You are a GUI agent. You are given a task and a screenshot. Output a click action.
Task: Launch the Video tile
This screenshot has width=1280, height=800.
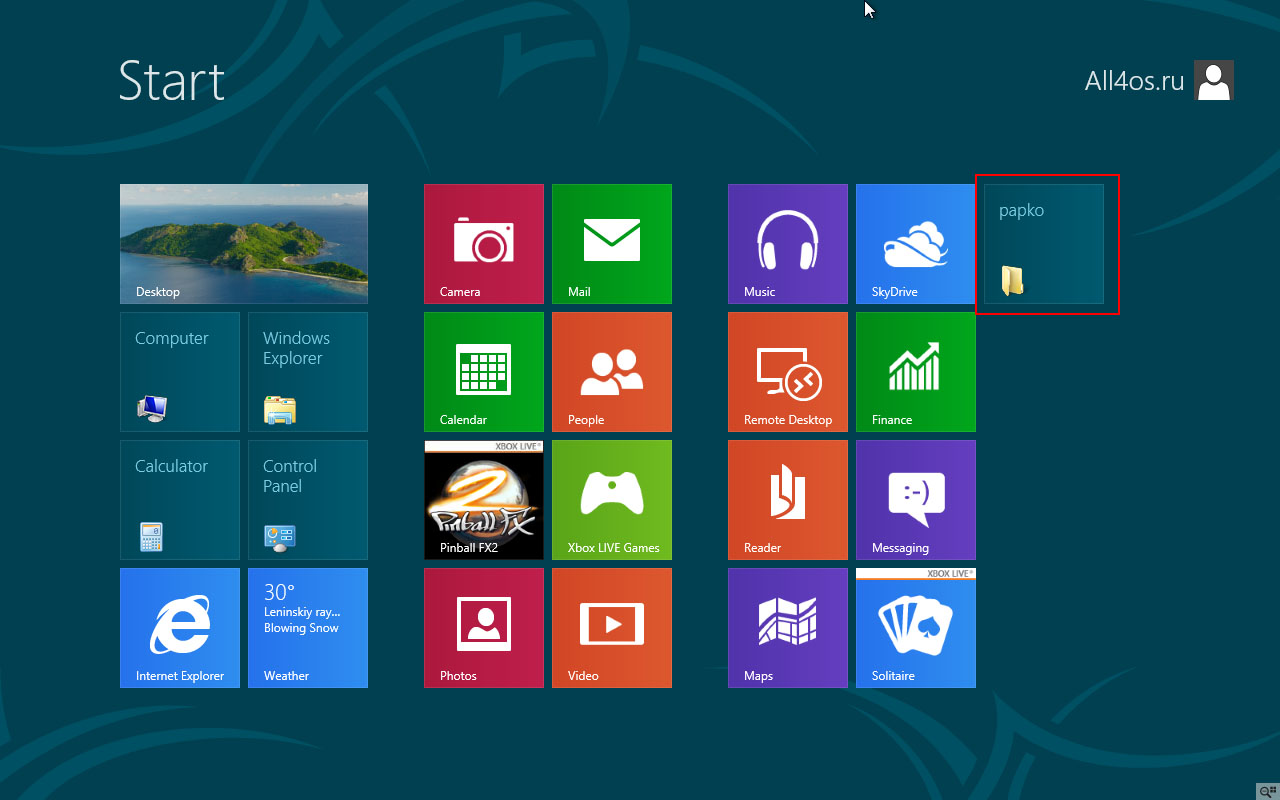click(612, 628)
